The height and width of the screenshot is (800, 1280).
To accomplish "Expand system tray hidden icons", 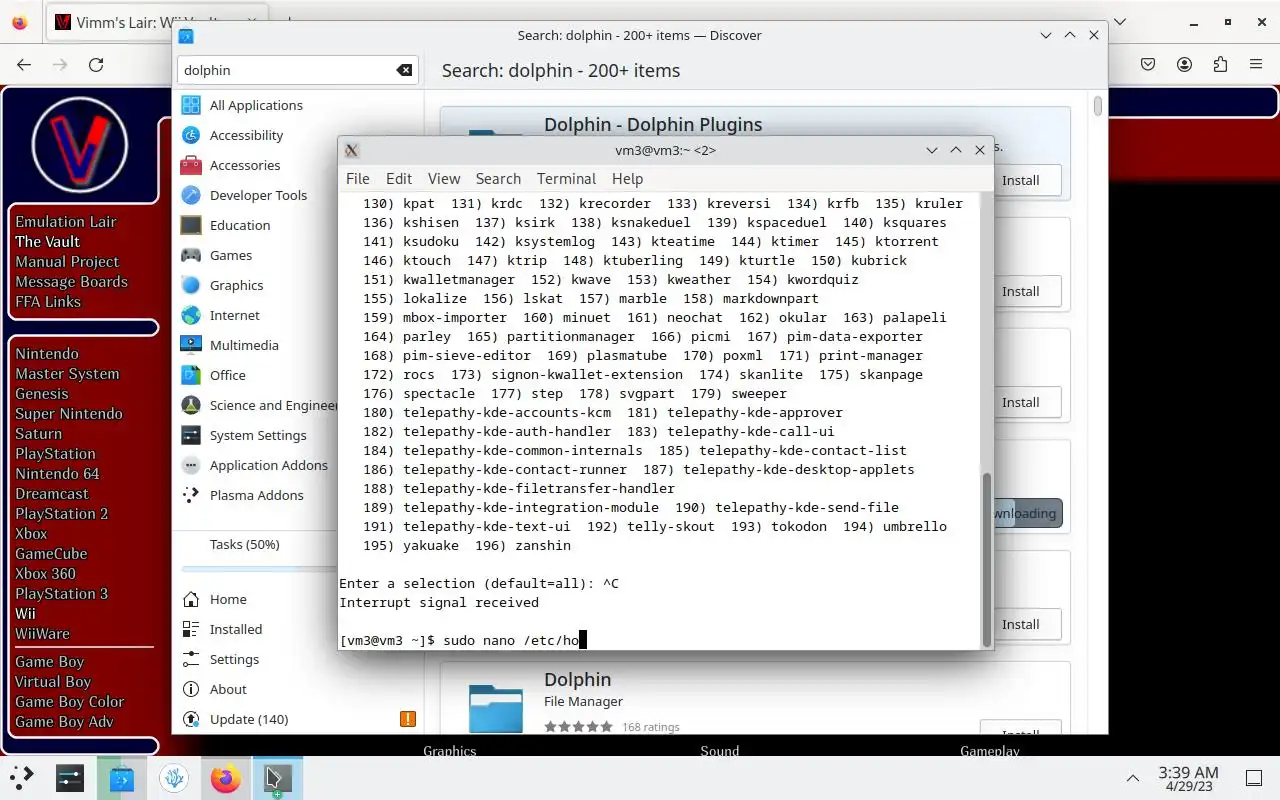I will click(x=1133, y=778).
